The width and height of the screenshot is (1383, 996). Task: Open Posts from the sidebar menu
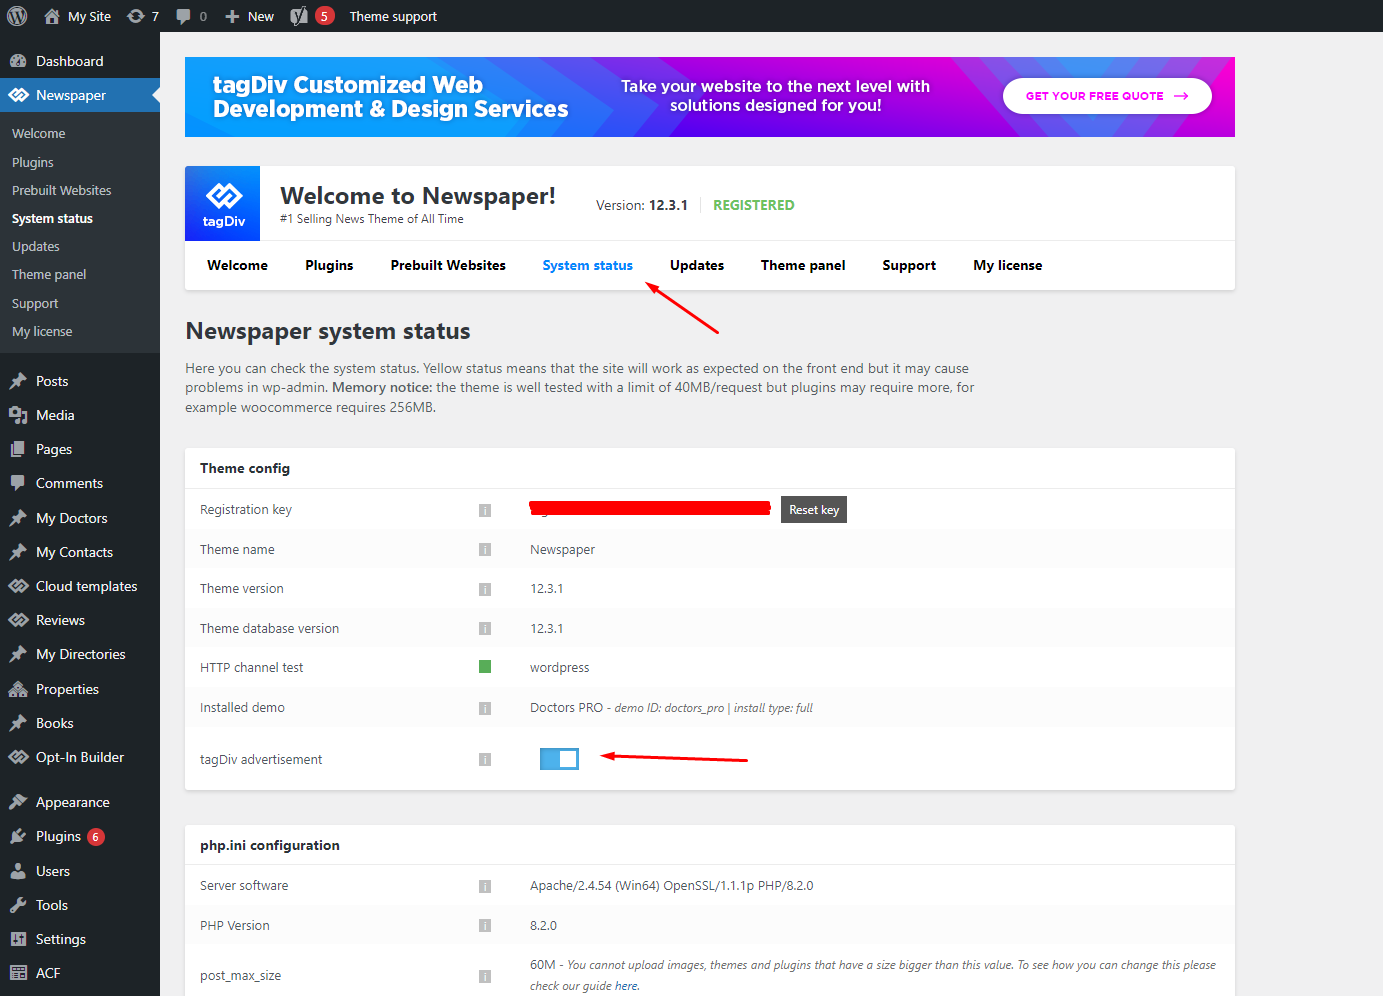click(80, 381)
